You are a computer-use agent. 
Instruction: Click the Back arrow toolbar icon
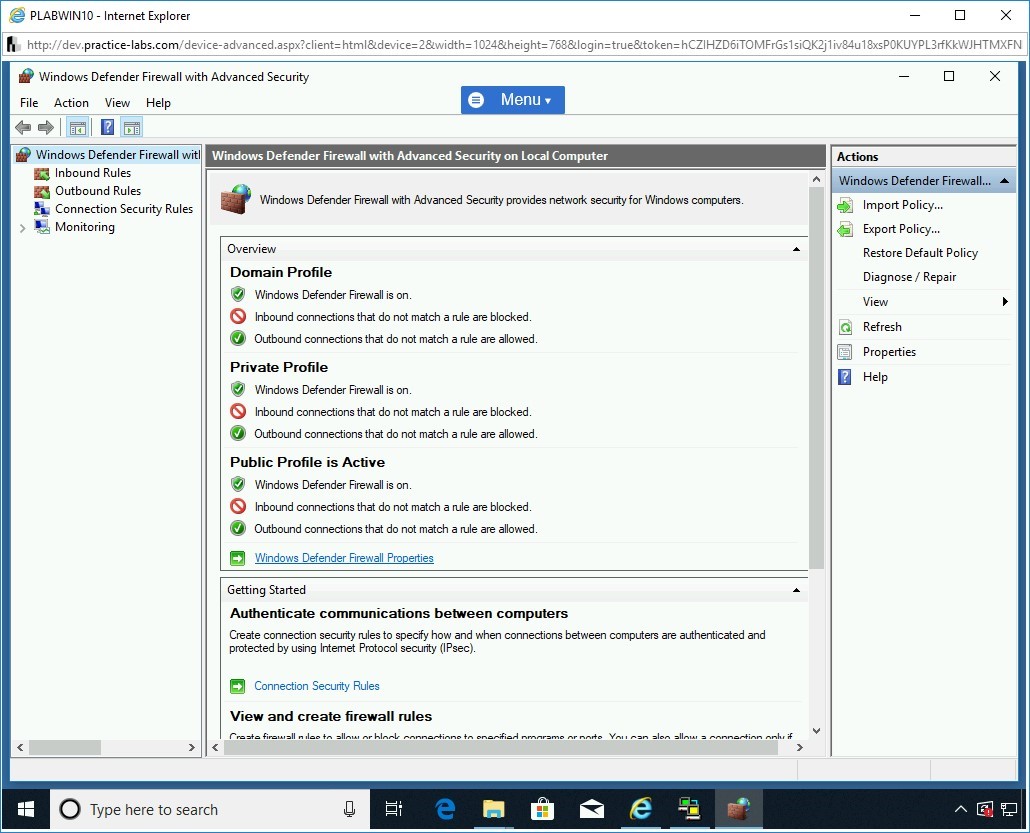(x=23, y=127)
